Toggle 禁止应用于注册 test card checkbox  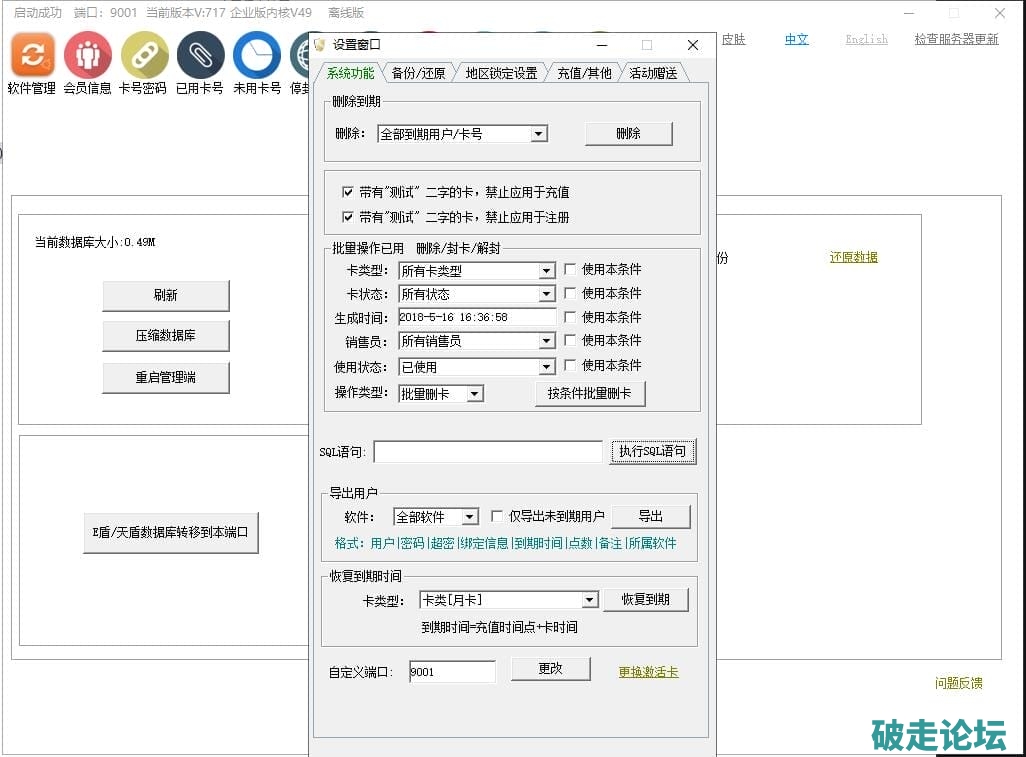point(348,217)
